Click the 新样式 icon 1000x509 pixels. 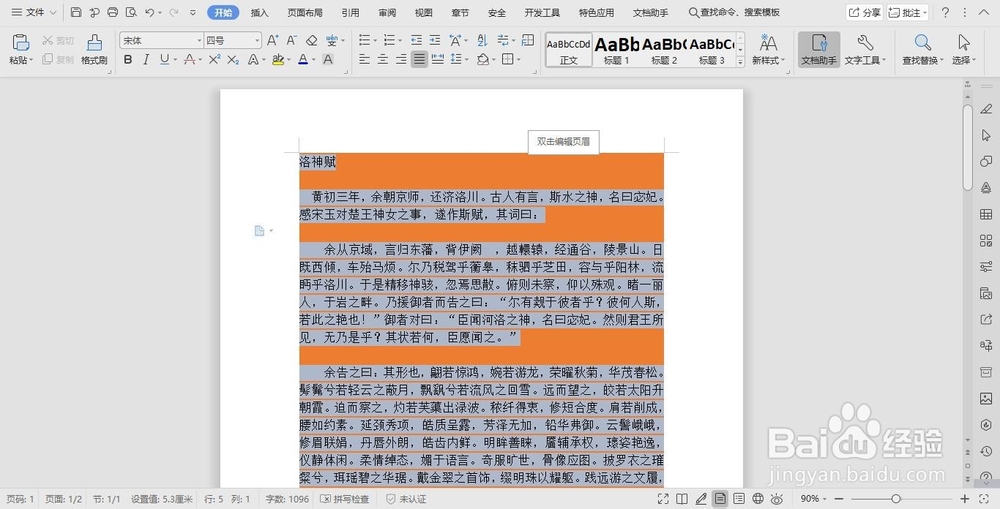click(768, 43)
